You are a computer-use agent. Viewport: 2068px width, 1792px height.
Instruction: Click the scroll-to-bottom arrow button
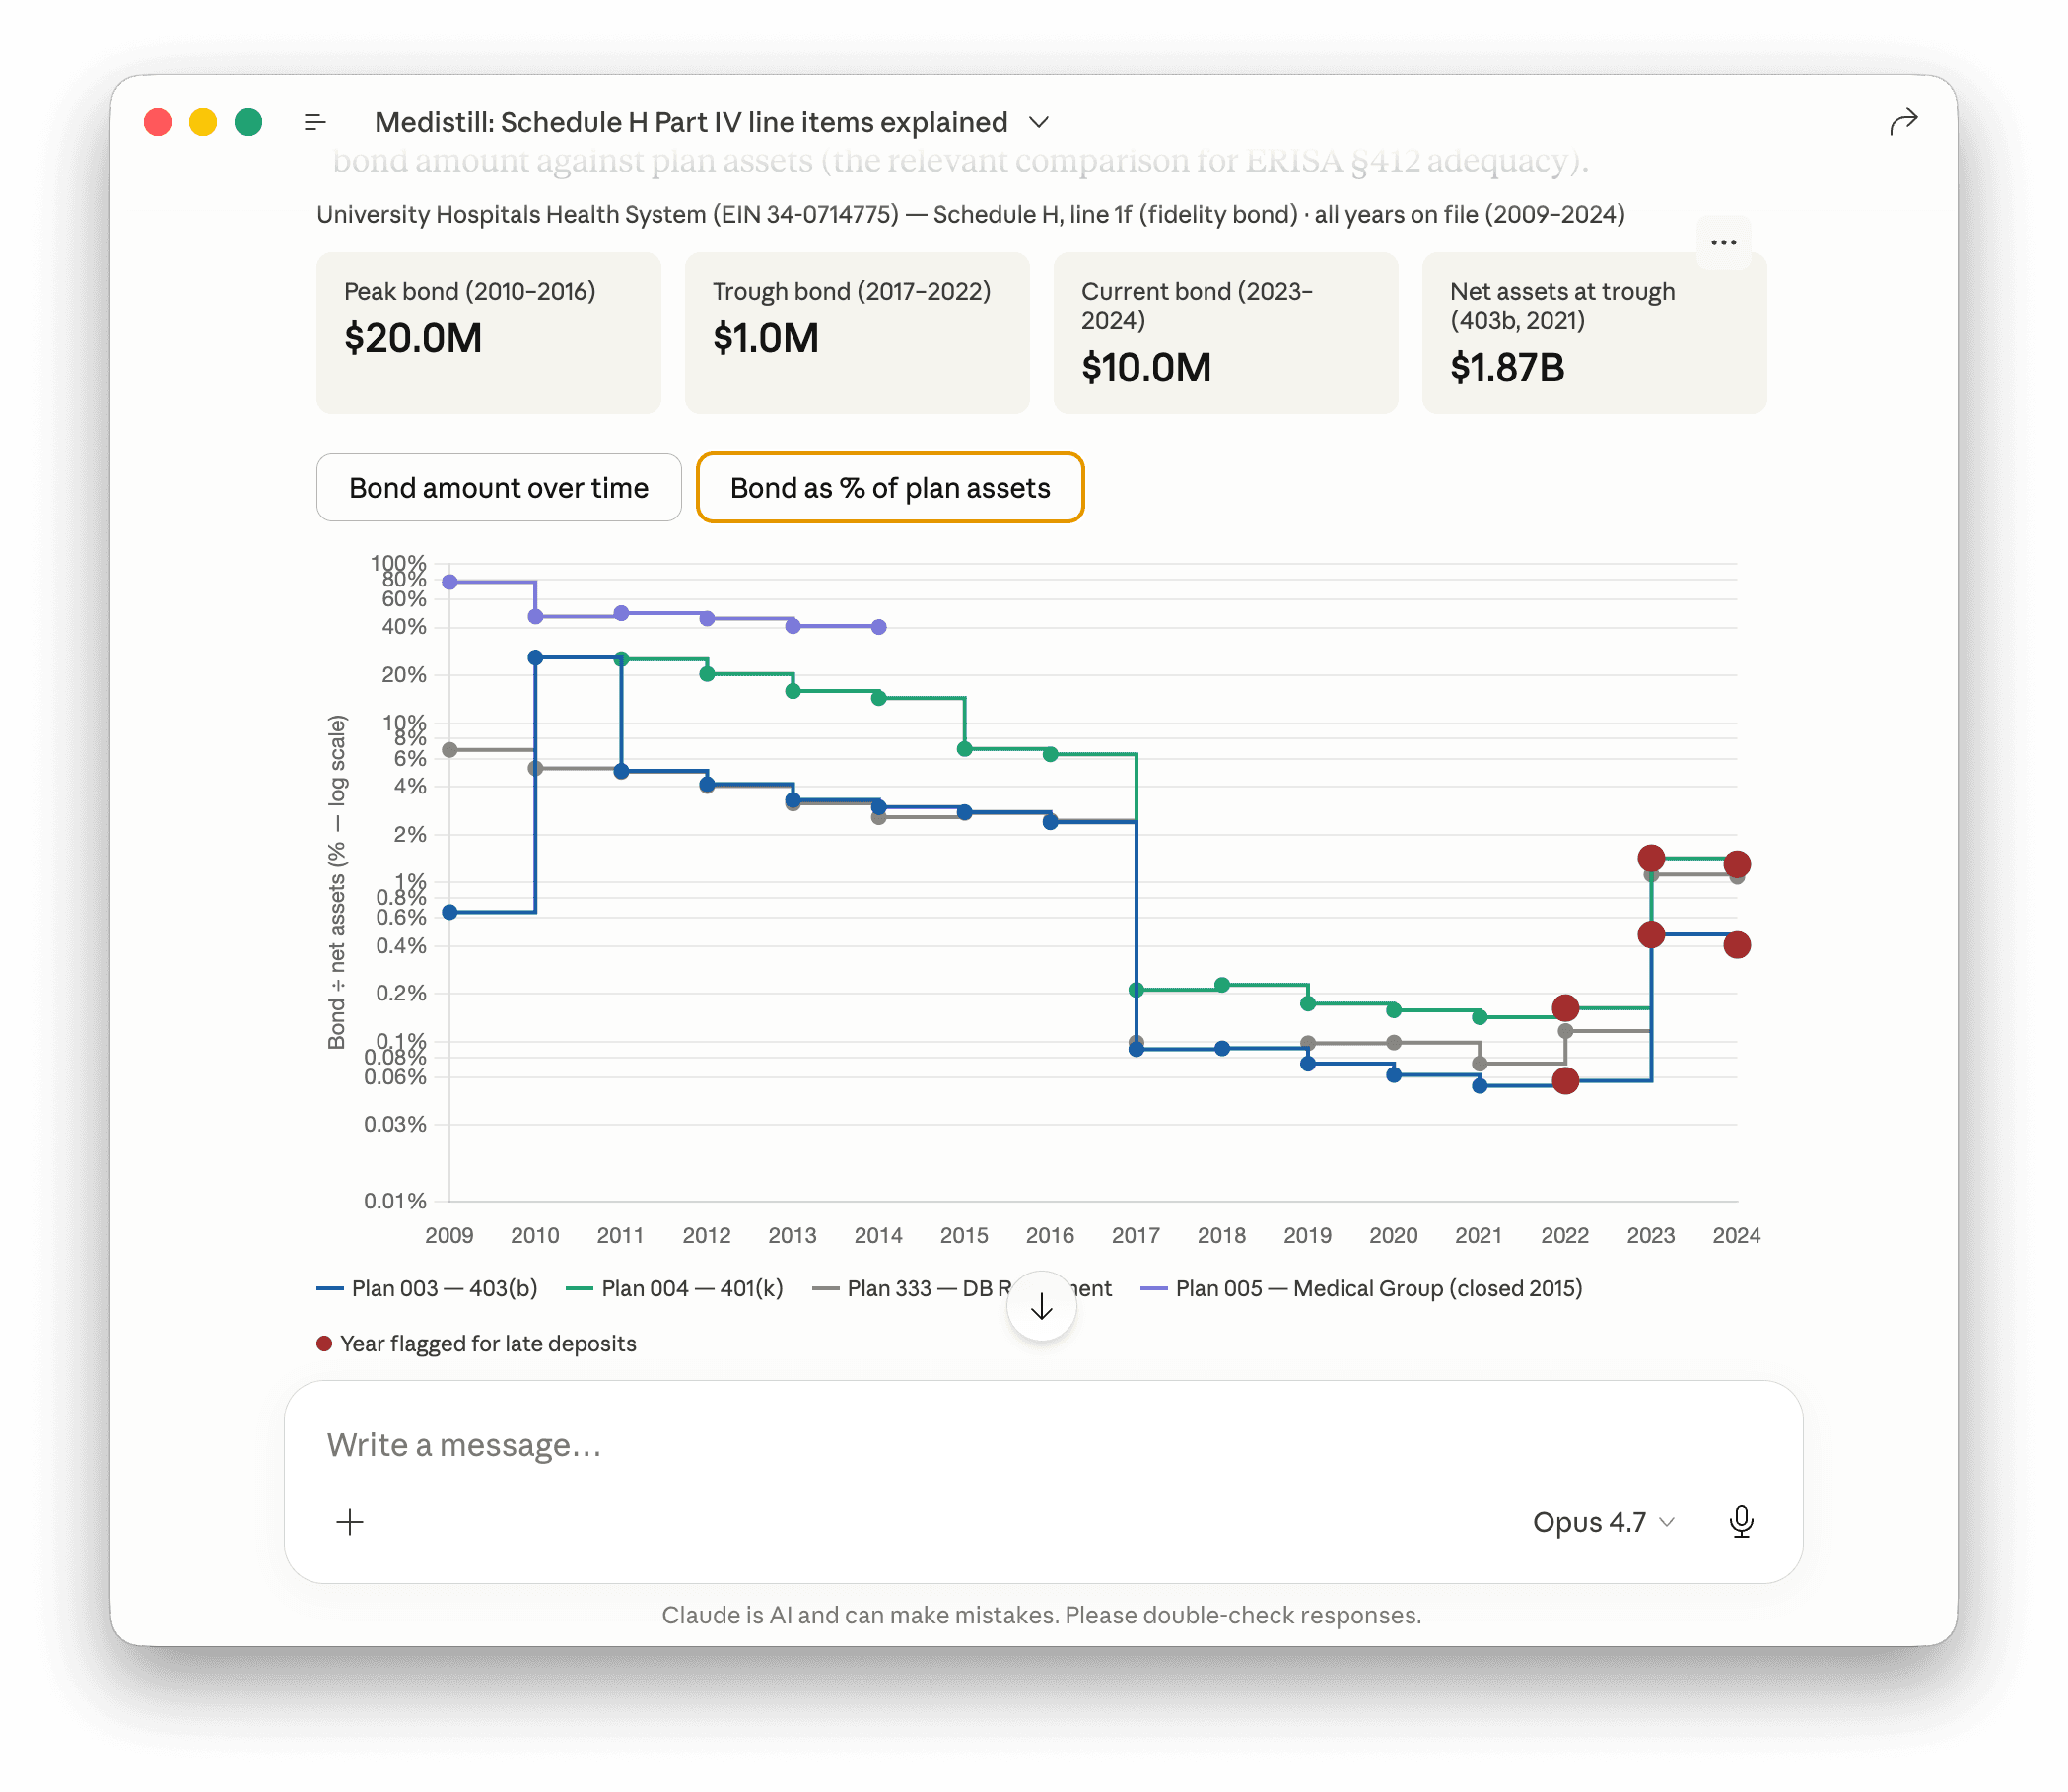click(1041, 1306)
